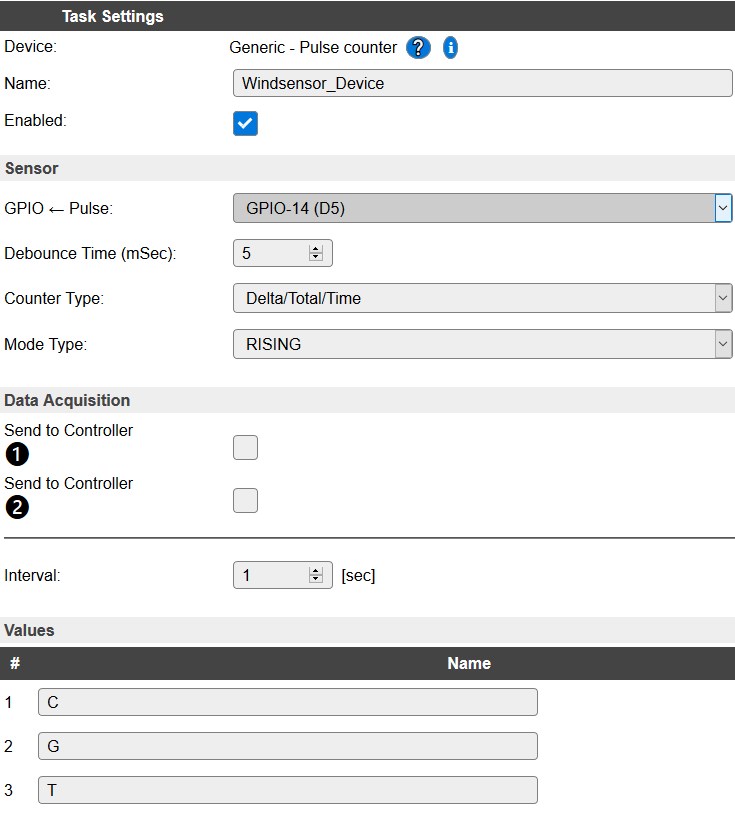Click the blue info icon beside Pulse counter
This screenshot has width=735, height=816.
pos(450,48)
